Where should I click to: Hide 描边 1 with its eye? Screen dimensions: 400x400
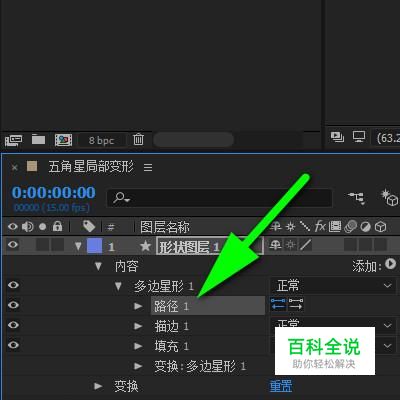13,325
